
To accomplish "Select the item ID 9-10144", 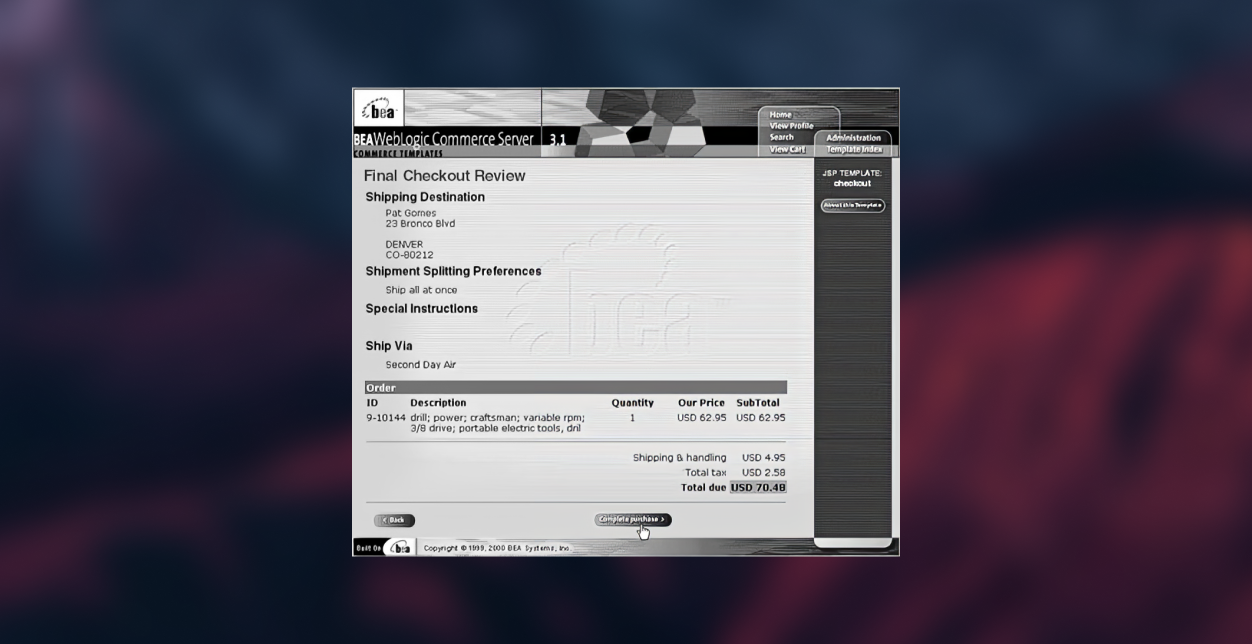I will (x=385, y=418).
